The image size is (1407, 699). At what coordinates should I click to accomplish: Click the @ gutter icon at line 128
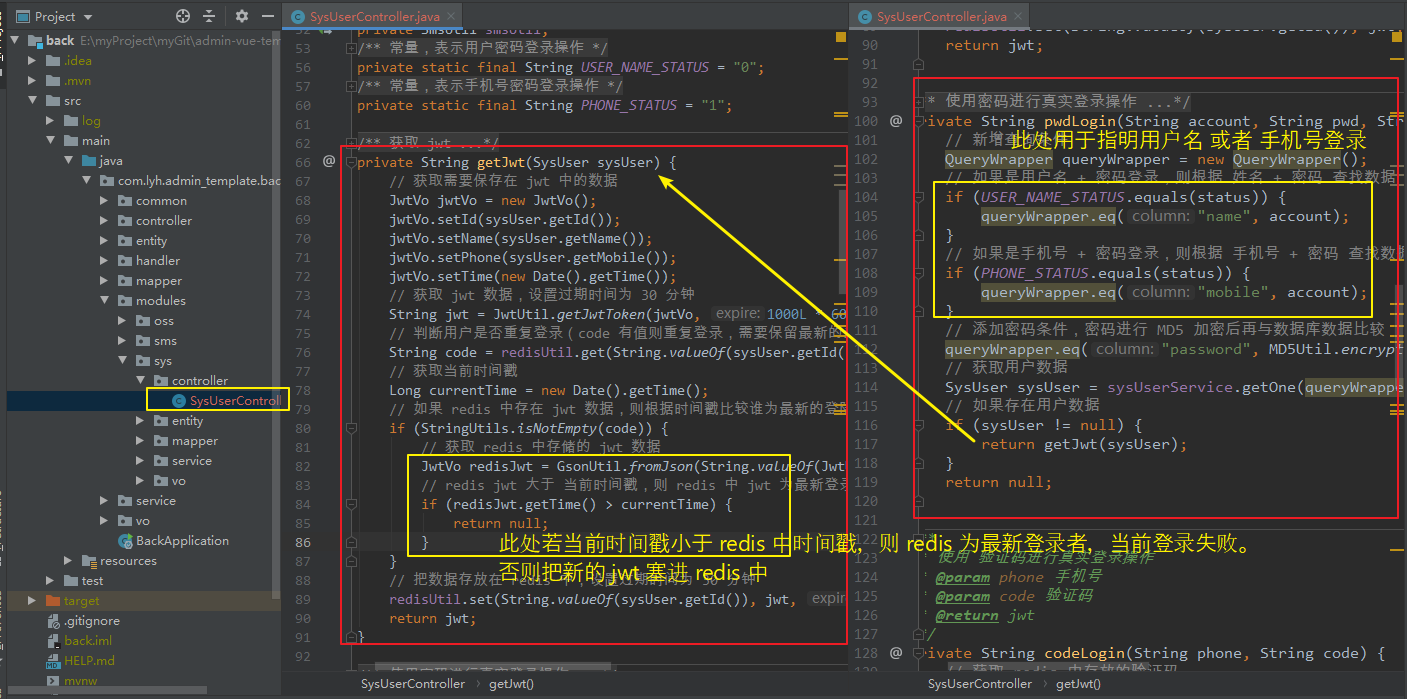[x=895, y=652]
